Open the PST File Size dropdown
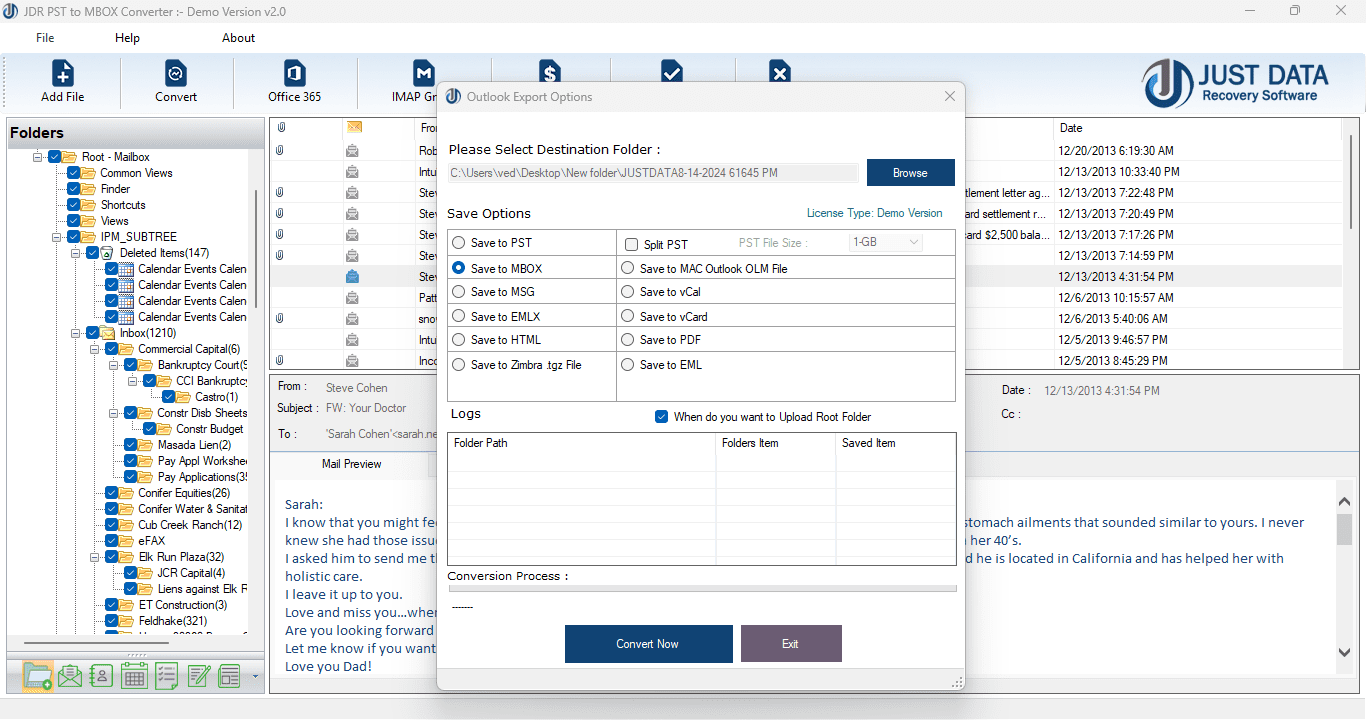The height and width of the screenshot is (720, 1366). point(885,243)
